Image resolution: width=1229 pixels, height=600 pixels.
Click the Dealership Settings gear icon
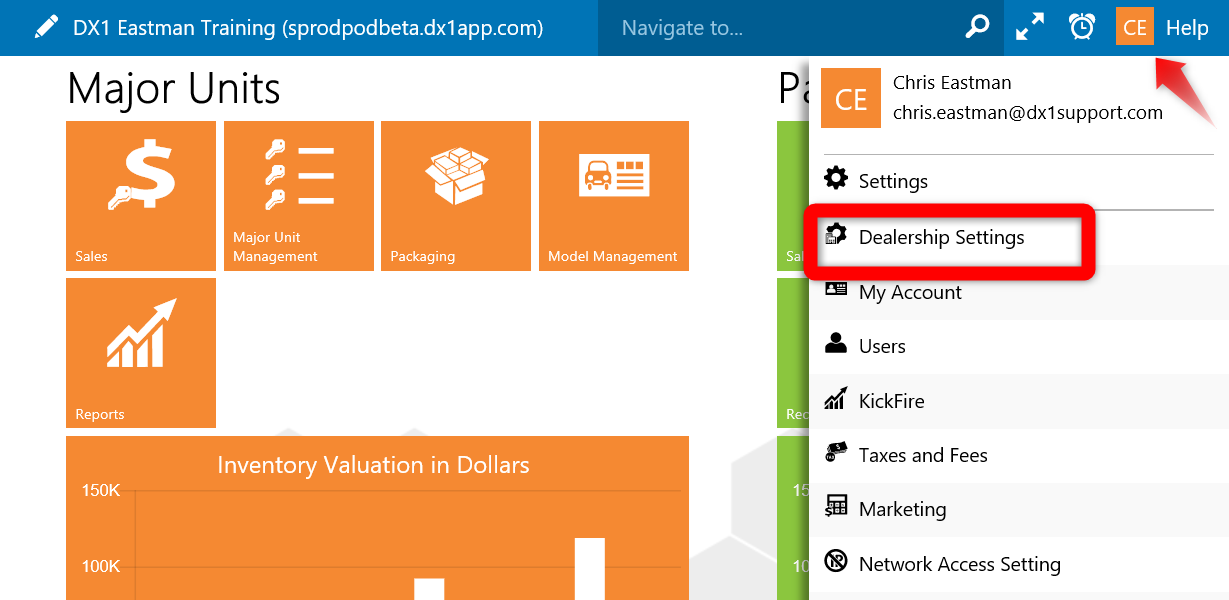coord(835,236)
